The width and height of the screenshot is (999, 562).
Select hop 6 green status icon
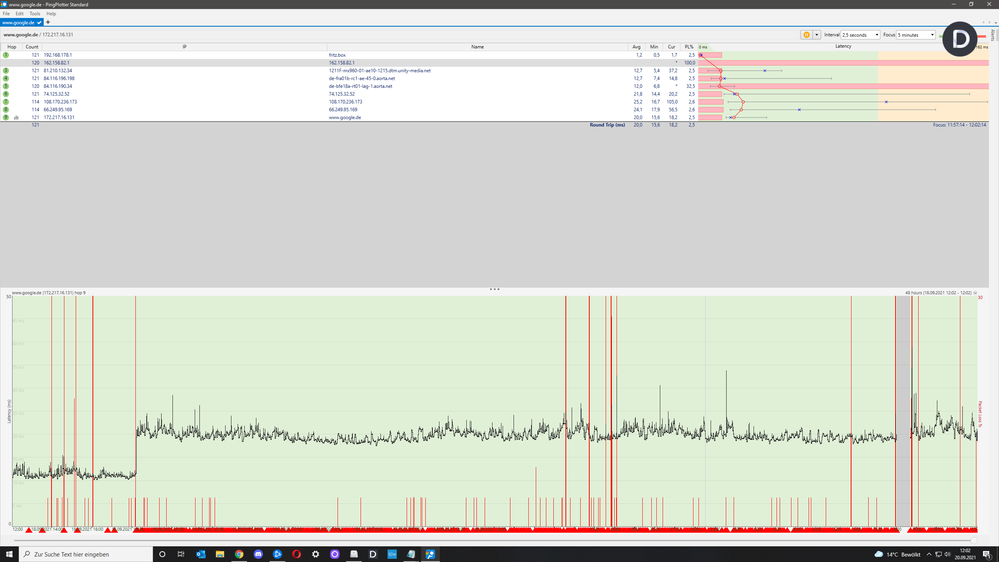pos(6,94)
